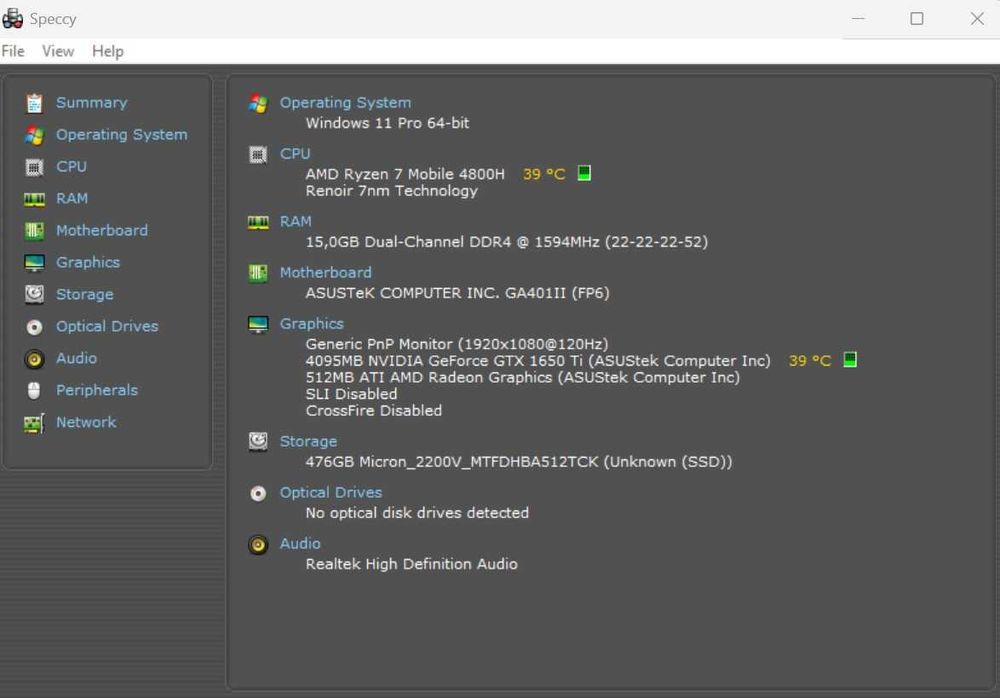Select Audio in the sidebar
Screen dimensions: 1000x698
click(x=77, y=358)
